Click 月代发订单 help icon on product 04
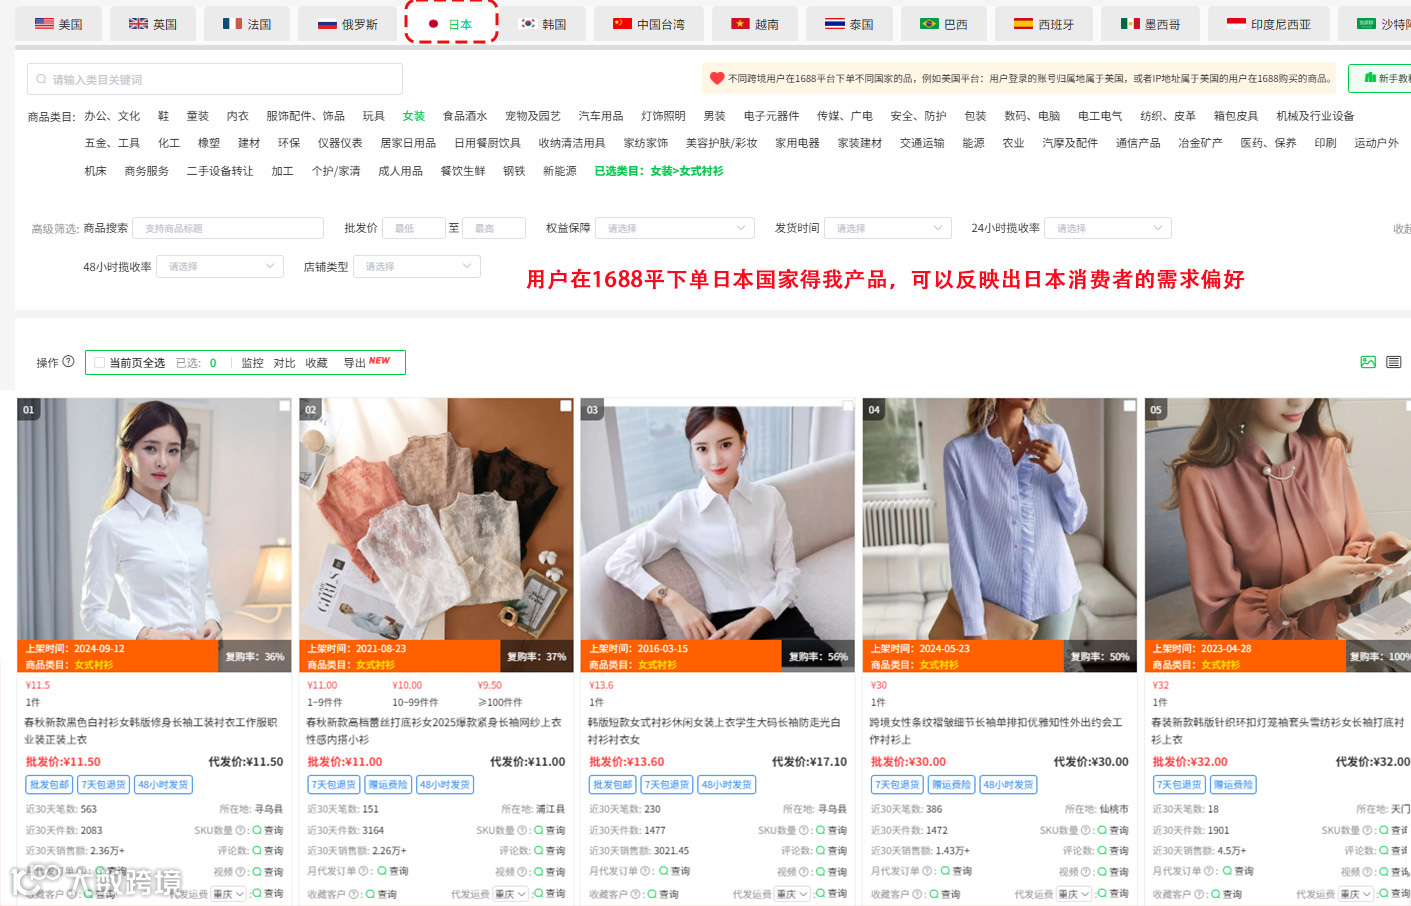The height and width of the screenshot is (906, 1411). coord(928,871)
